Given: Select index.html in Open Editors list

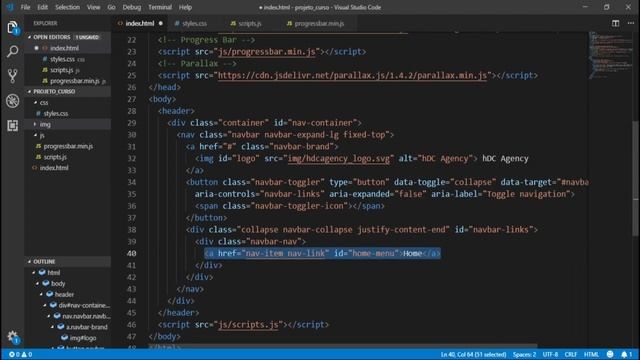Looking at the screenshot, I should [x=68, y=48].
